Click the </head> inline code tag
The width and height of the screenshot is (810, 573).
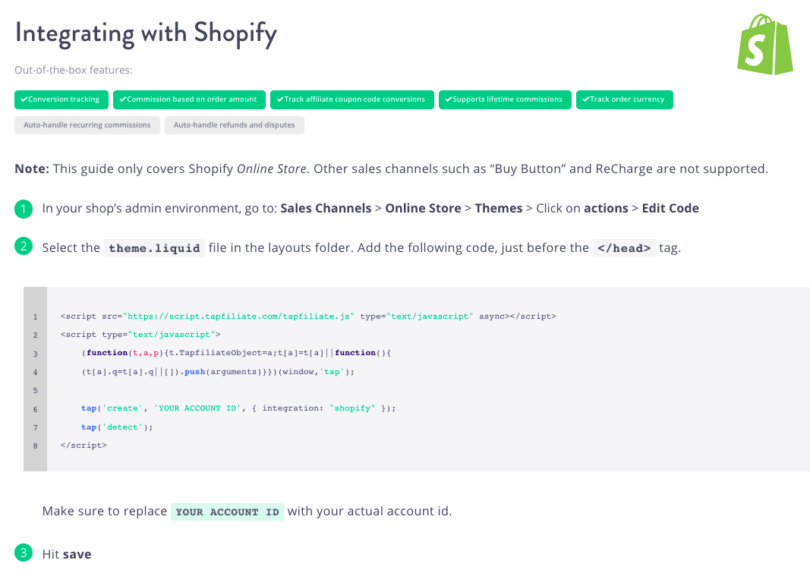tap(623, 248)
